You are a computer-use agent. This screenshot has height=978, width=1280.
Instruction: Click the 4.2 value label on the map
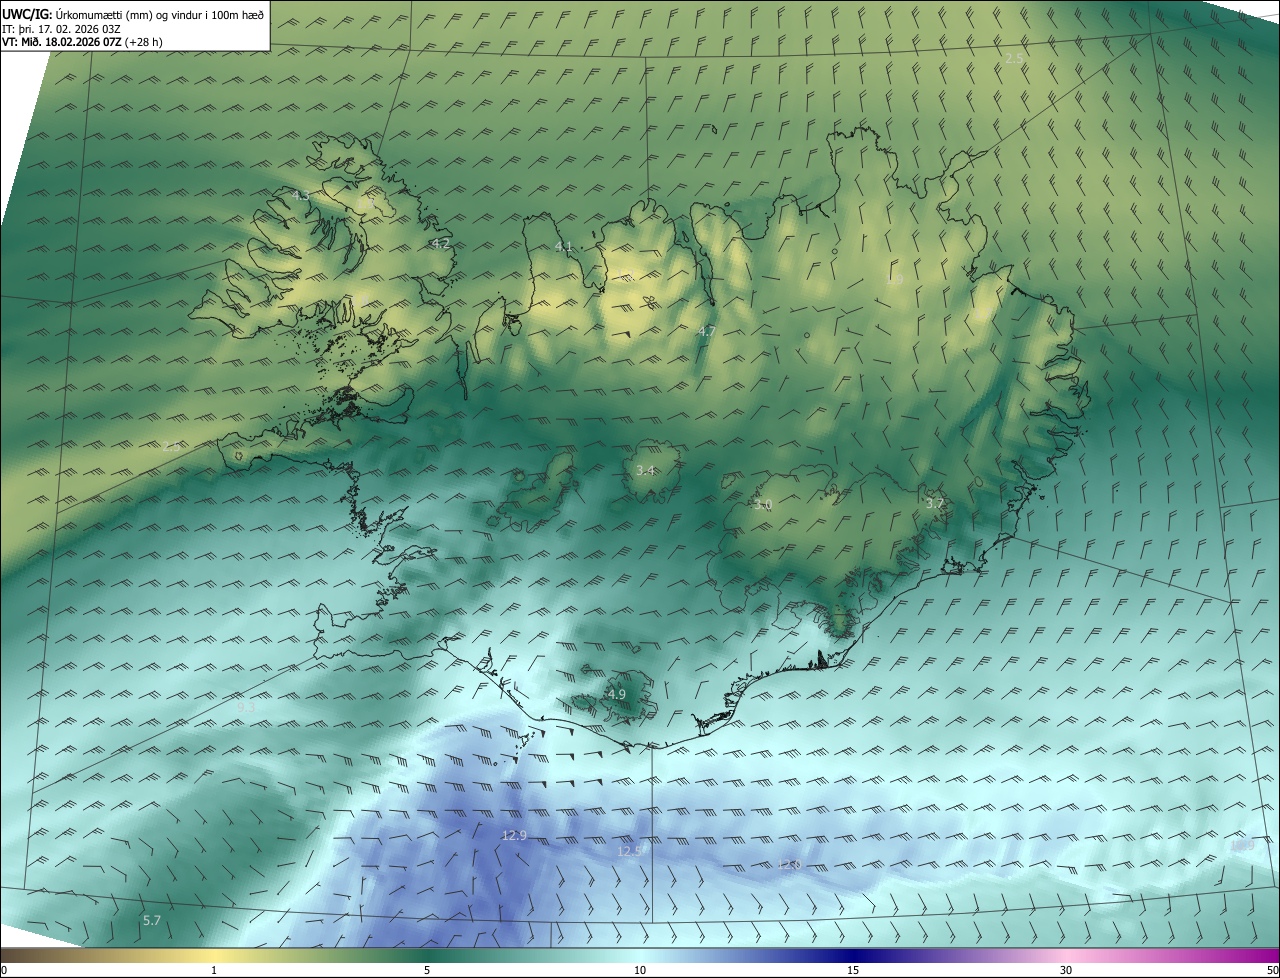(x=441, y=243)
